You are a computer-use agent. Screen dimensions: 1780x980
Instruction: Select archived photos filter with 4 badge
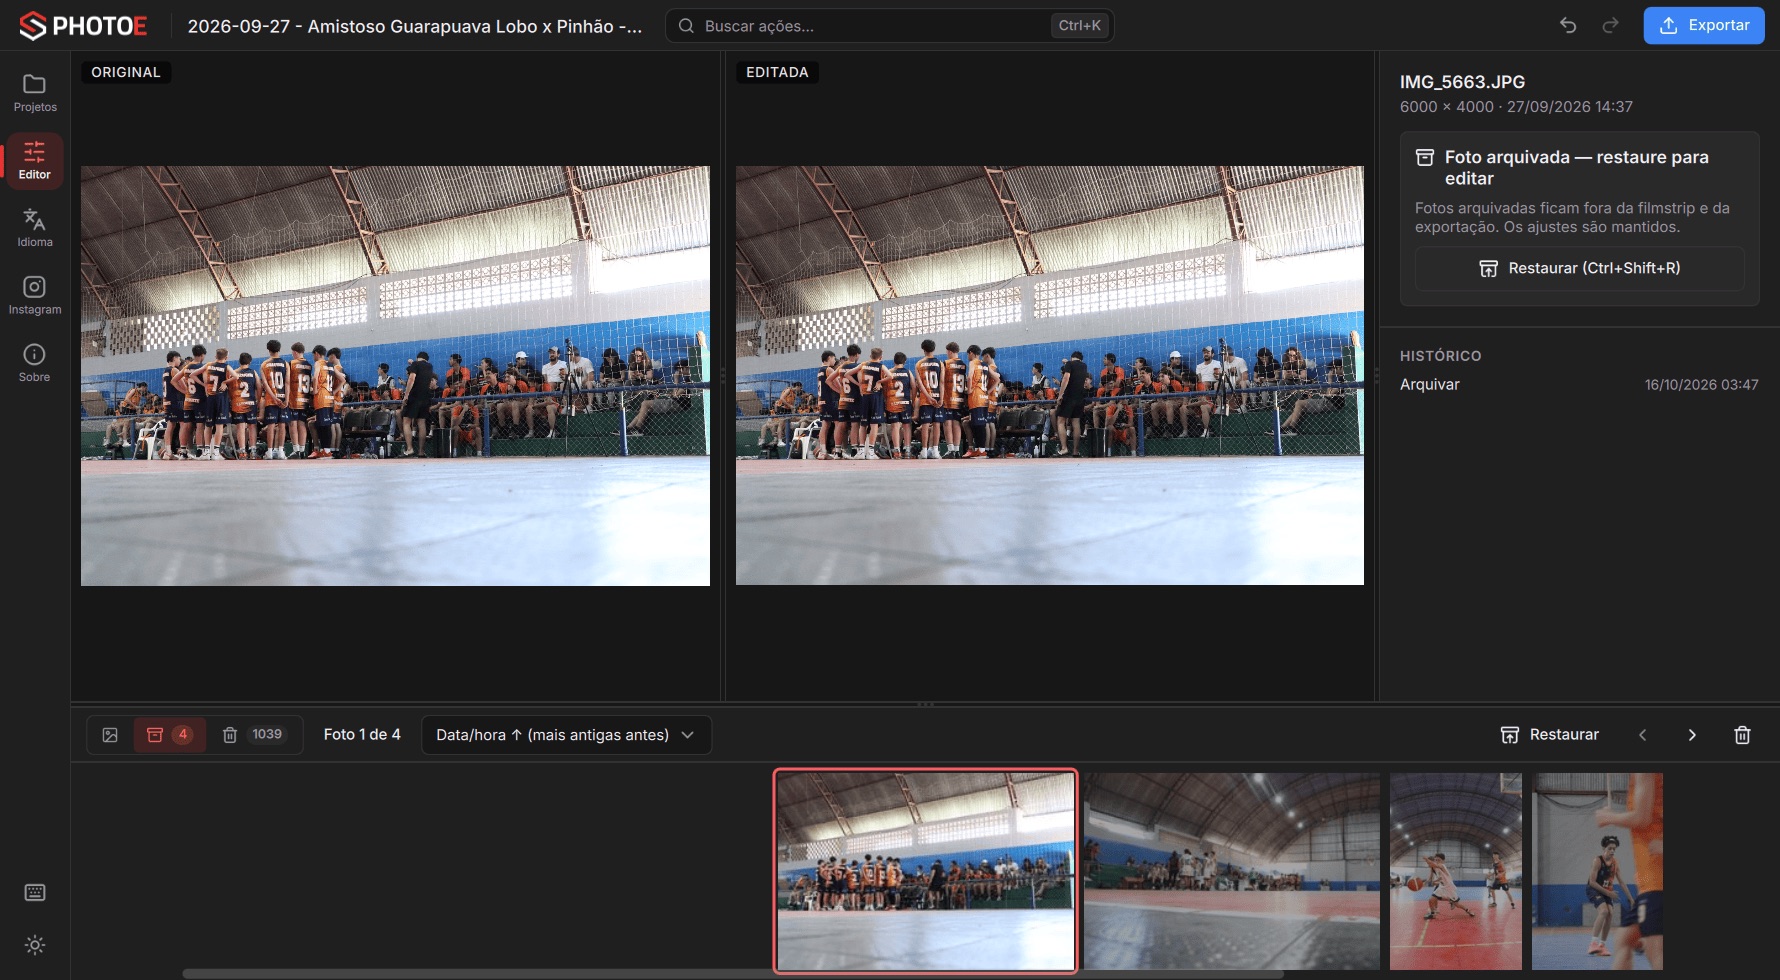click(x=170, y=735)
